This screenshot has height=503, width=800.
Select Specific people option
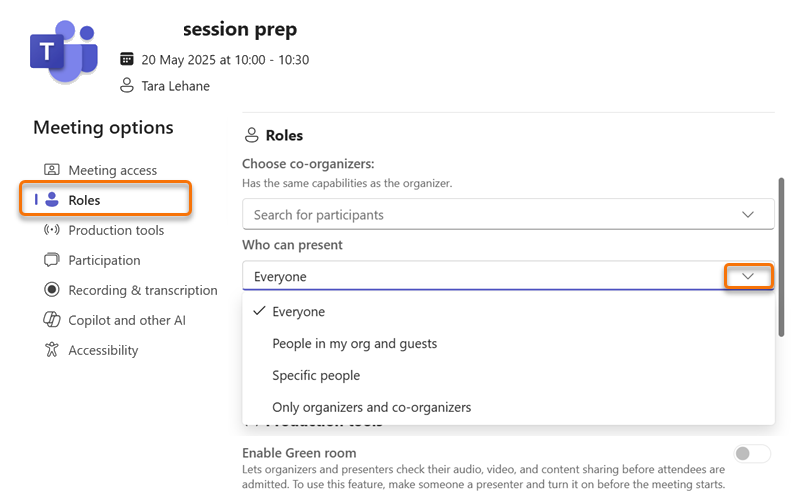(x=316, y=375)
